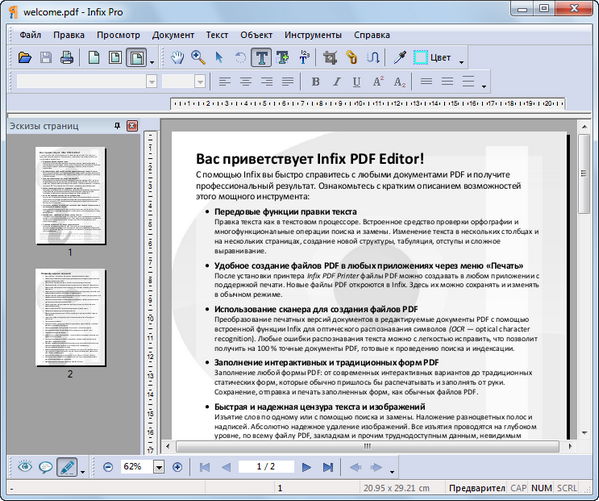The height and width of the screenshot is (501, 599).
Task: Open the Файл menu
Action: 30,35
